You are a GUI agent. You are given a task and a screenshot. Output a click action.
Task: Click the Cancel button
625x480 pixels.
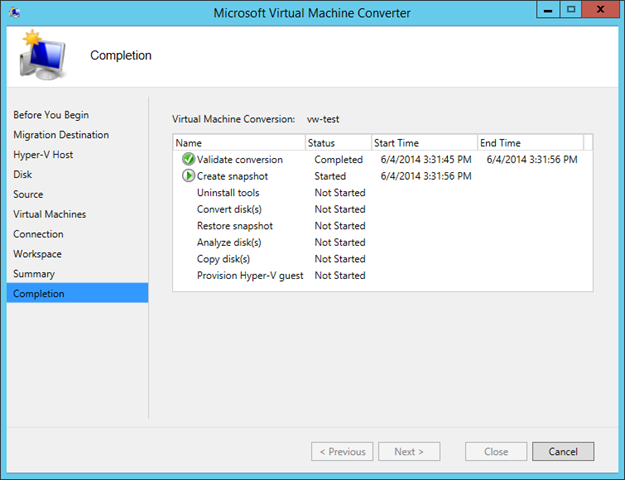pyautogui.click(x=563, y=451)
